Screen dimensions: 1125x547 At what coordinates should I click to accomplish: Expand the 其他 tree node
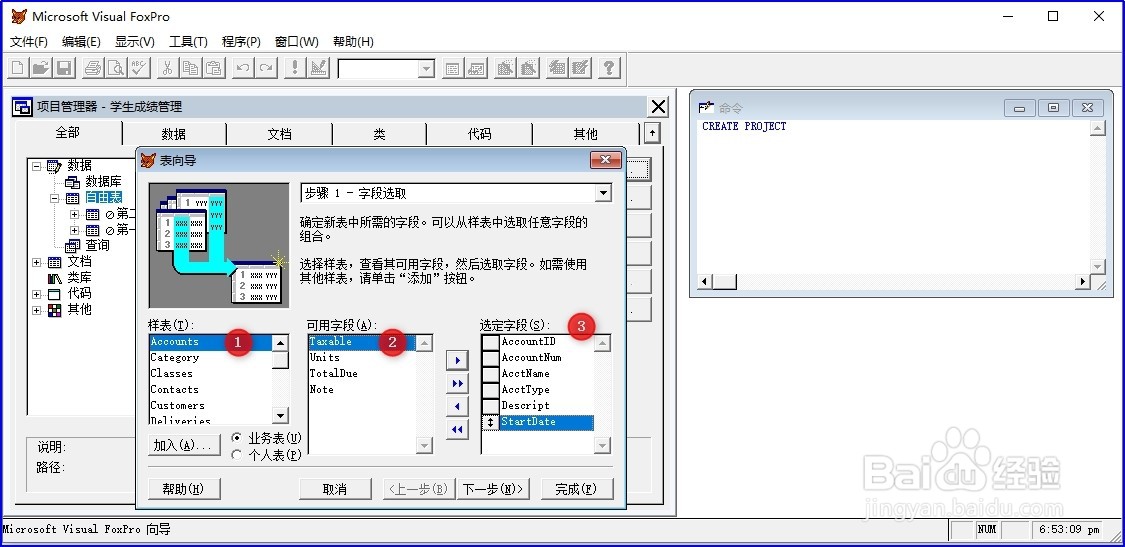coord(37,310)
